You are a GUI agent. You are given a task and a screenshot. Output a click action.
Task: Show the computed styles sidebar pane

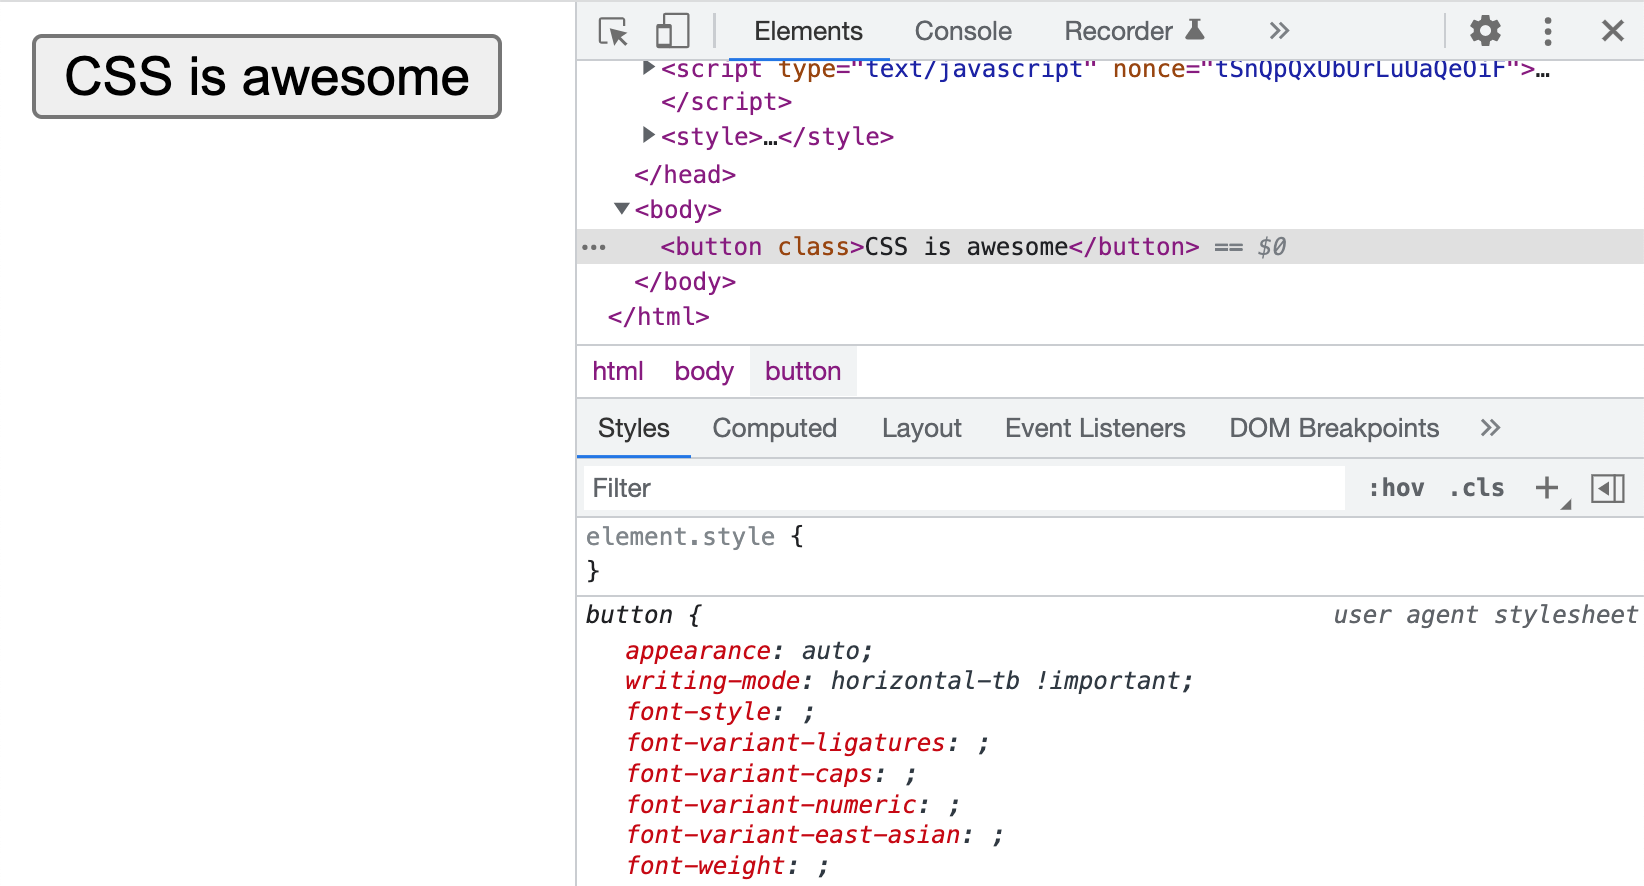point(1607,488)
